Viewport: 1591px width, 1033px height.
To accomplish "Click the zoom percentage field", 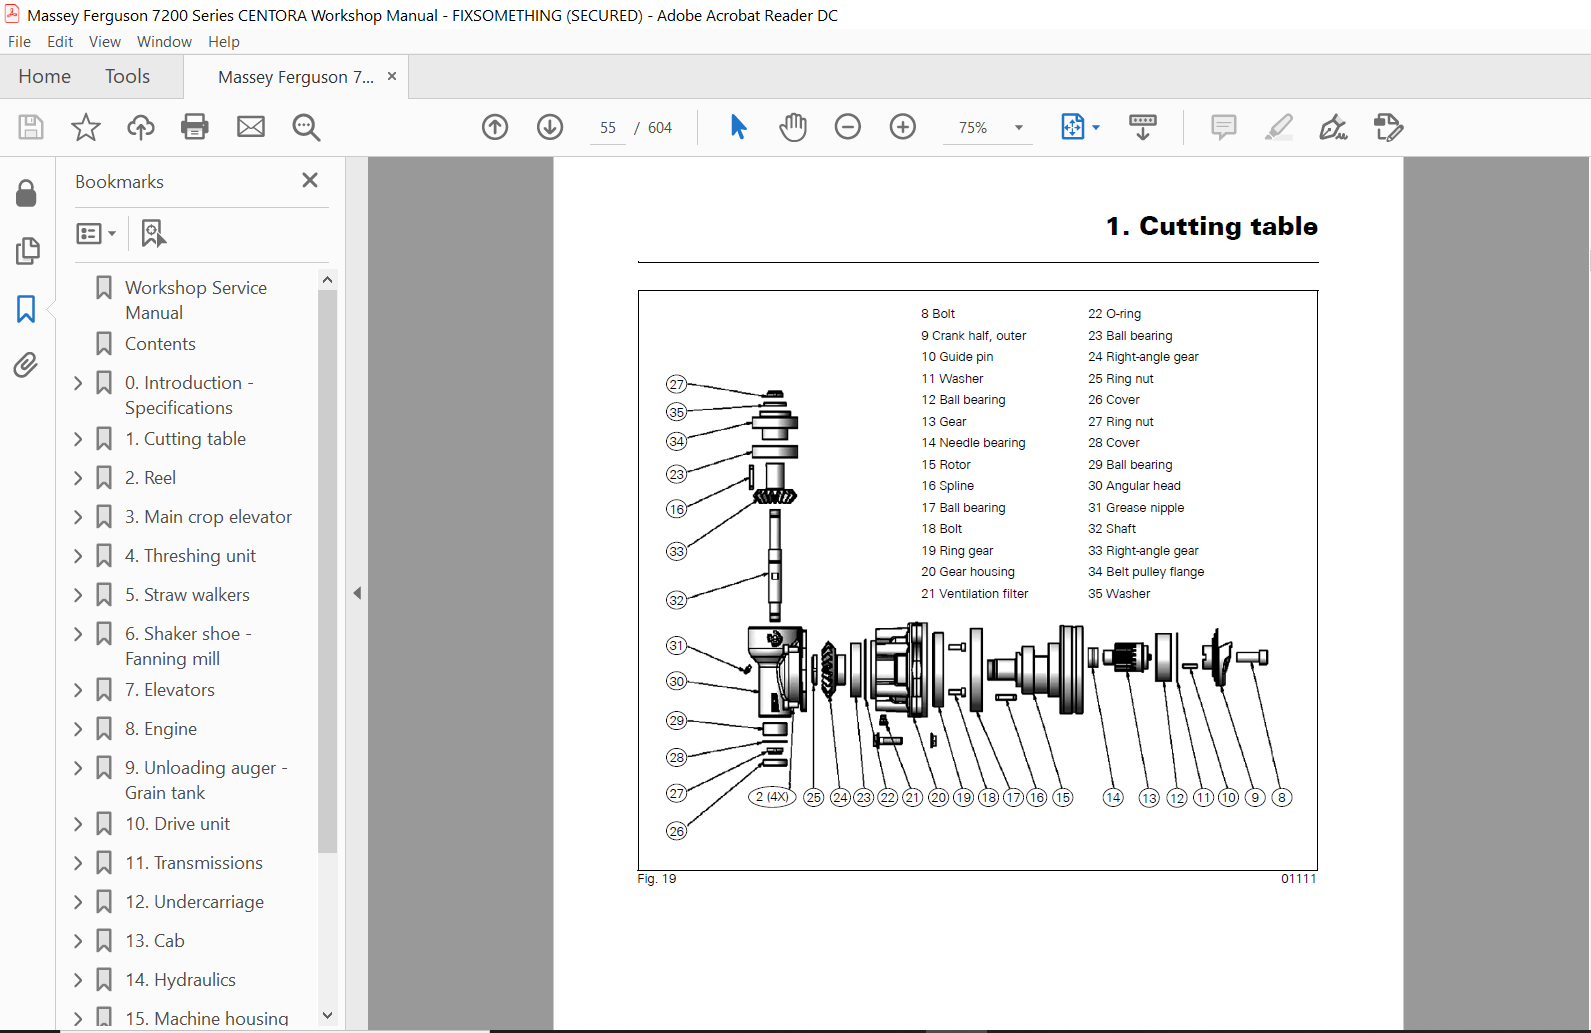I will pyautogui.click(x=973, y=128).
